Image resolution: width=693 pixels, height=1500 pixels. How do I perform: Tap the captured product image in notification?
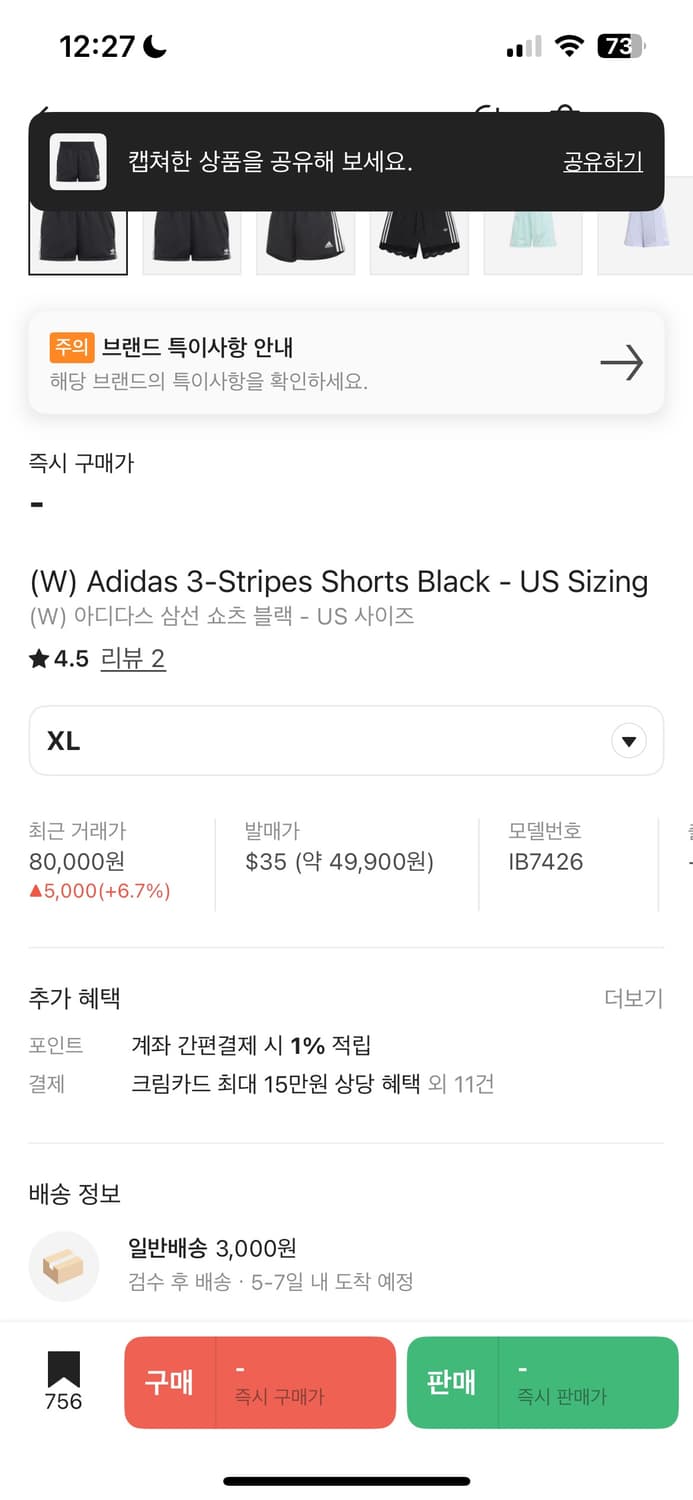78,162
